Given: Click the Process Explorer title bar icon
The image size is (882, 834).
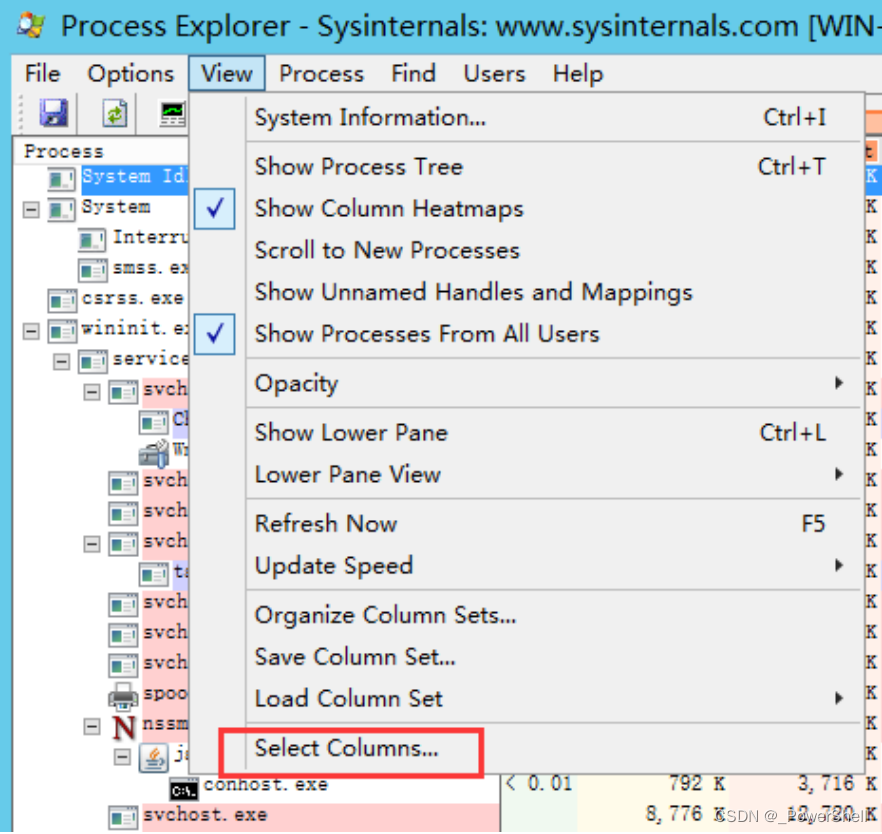Looking at the screenshot, I should coord(31,26).
